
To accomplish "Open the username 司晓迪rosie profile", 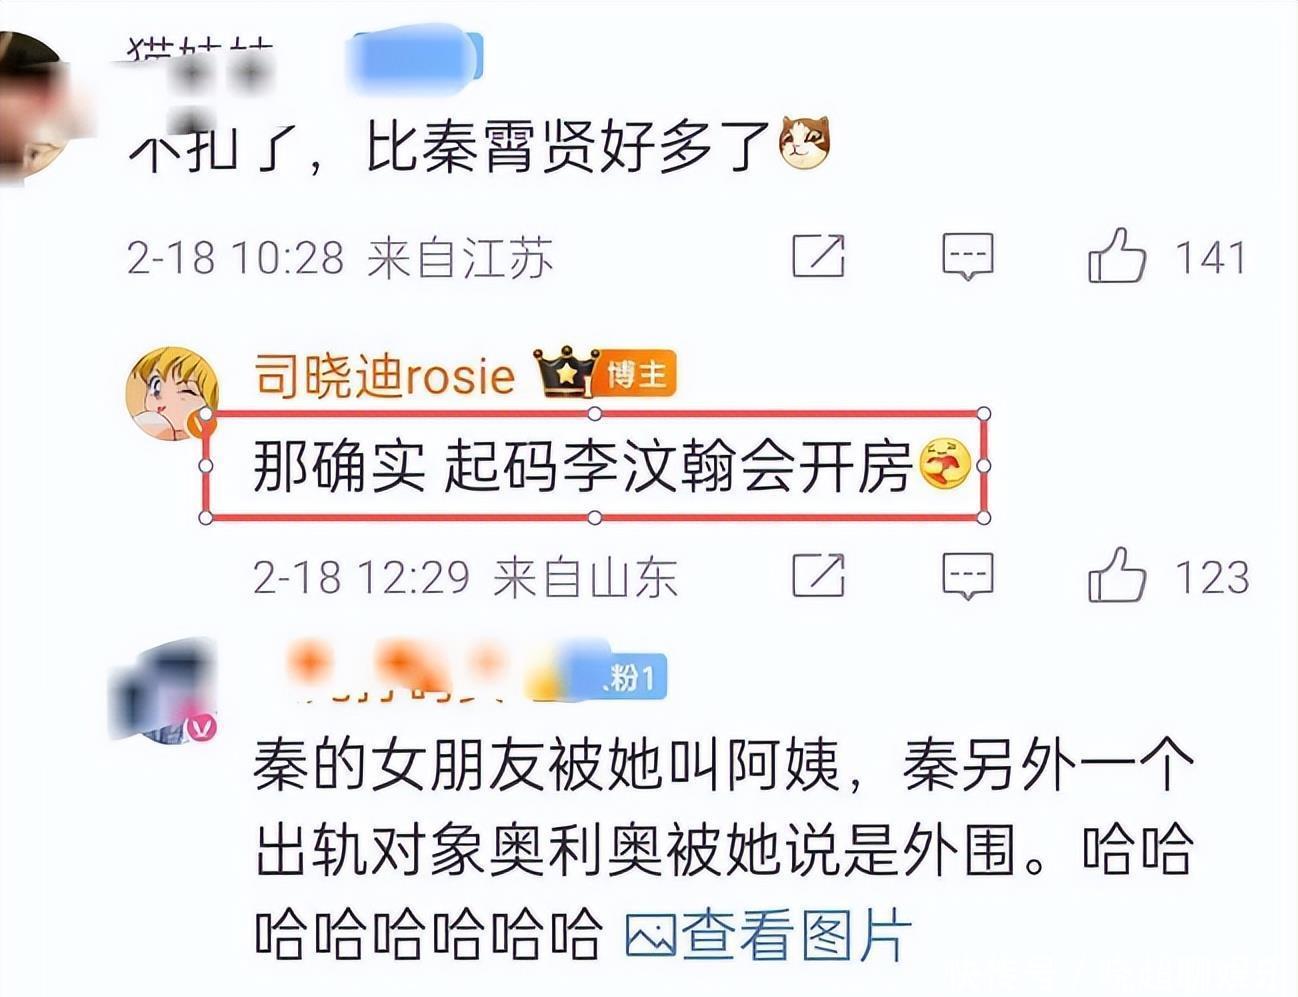I will coord(385,376).
